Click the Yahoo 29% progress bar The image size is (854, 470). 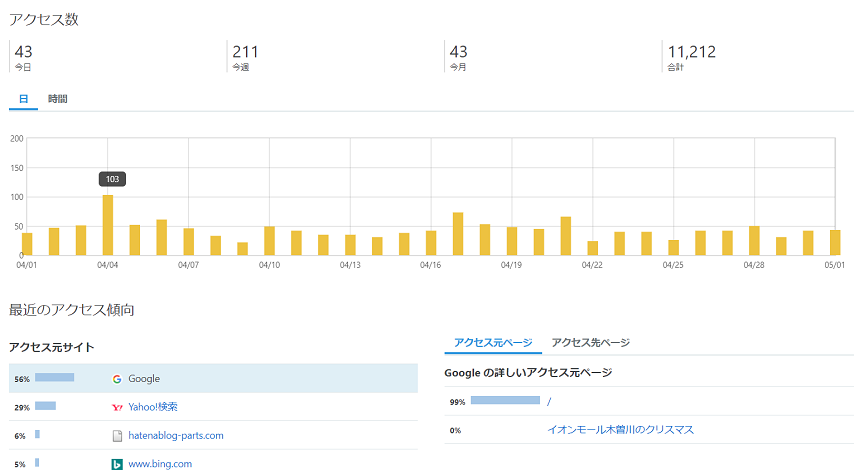pos(45,406)
